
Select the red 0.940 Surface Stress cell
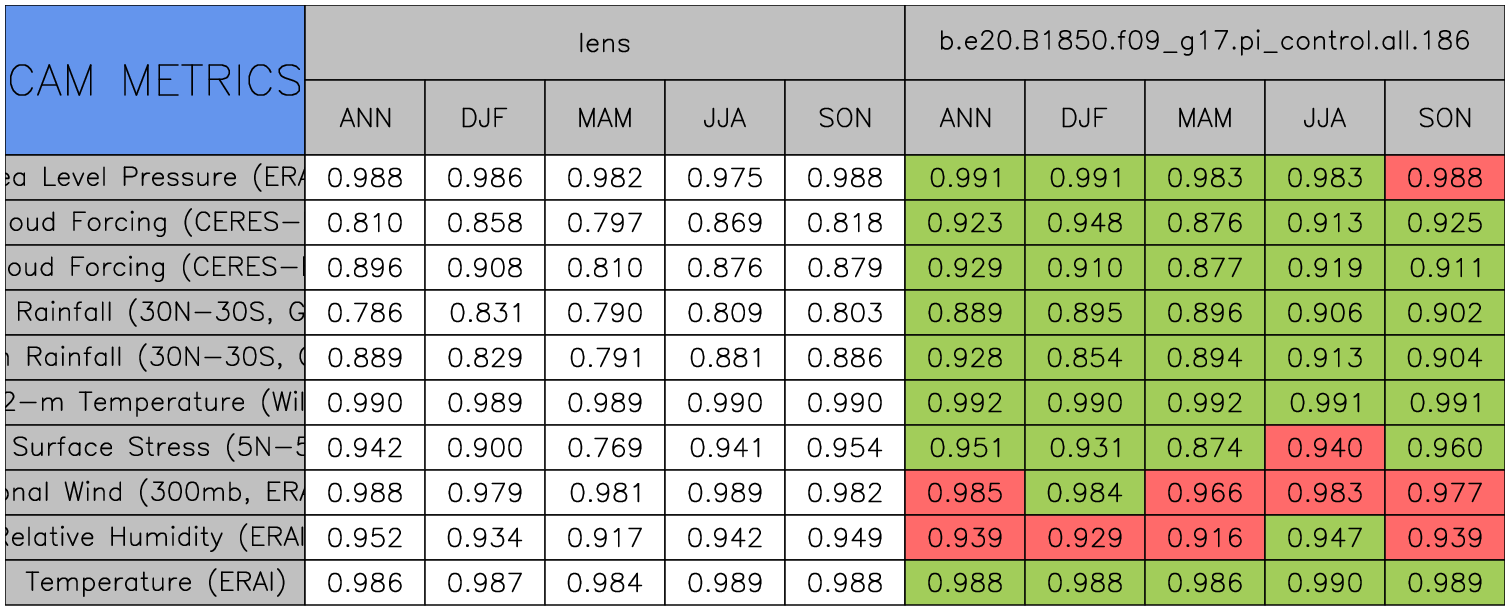pyautogui.click(x=1324, y=448)
